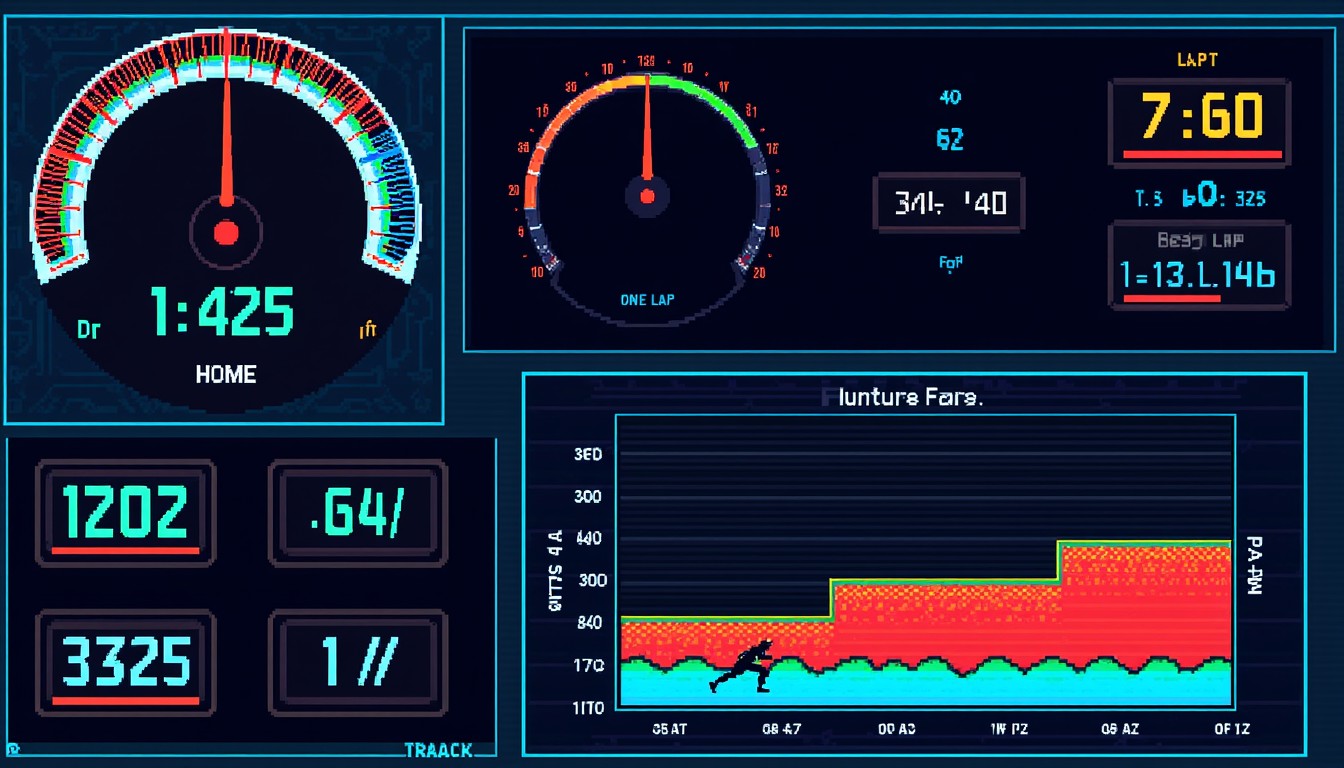The image size is (1344, 768).
Task: Select the 1 // readout box
Action: [x=358, y=662]
